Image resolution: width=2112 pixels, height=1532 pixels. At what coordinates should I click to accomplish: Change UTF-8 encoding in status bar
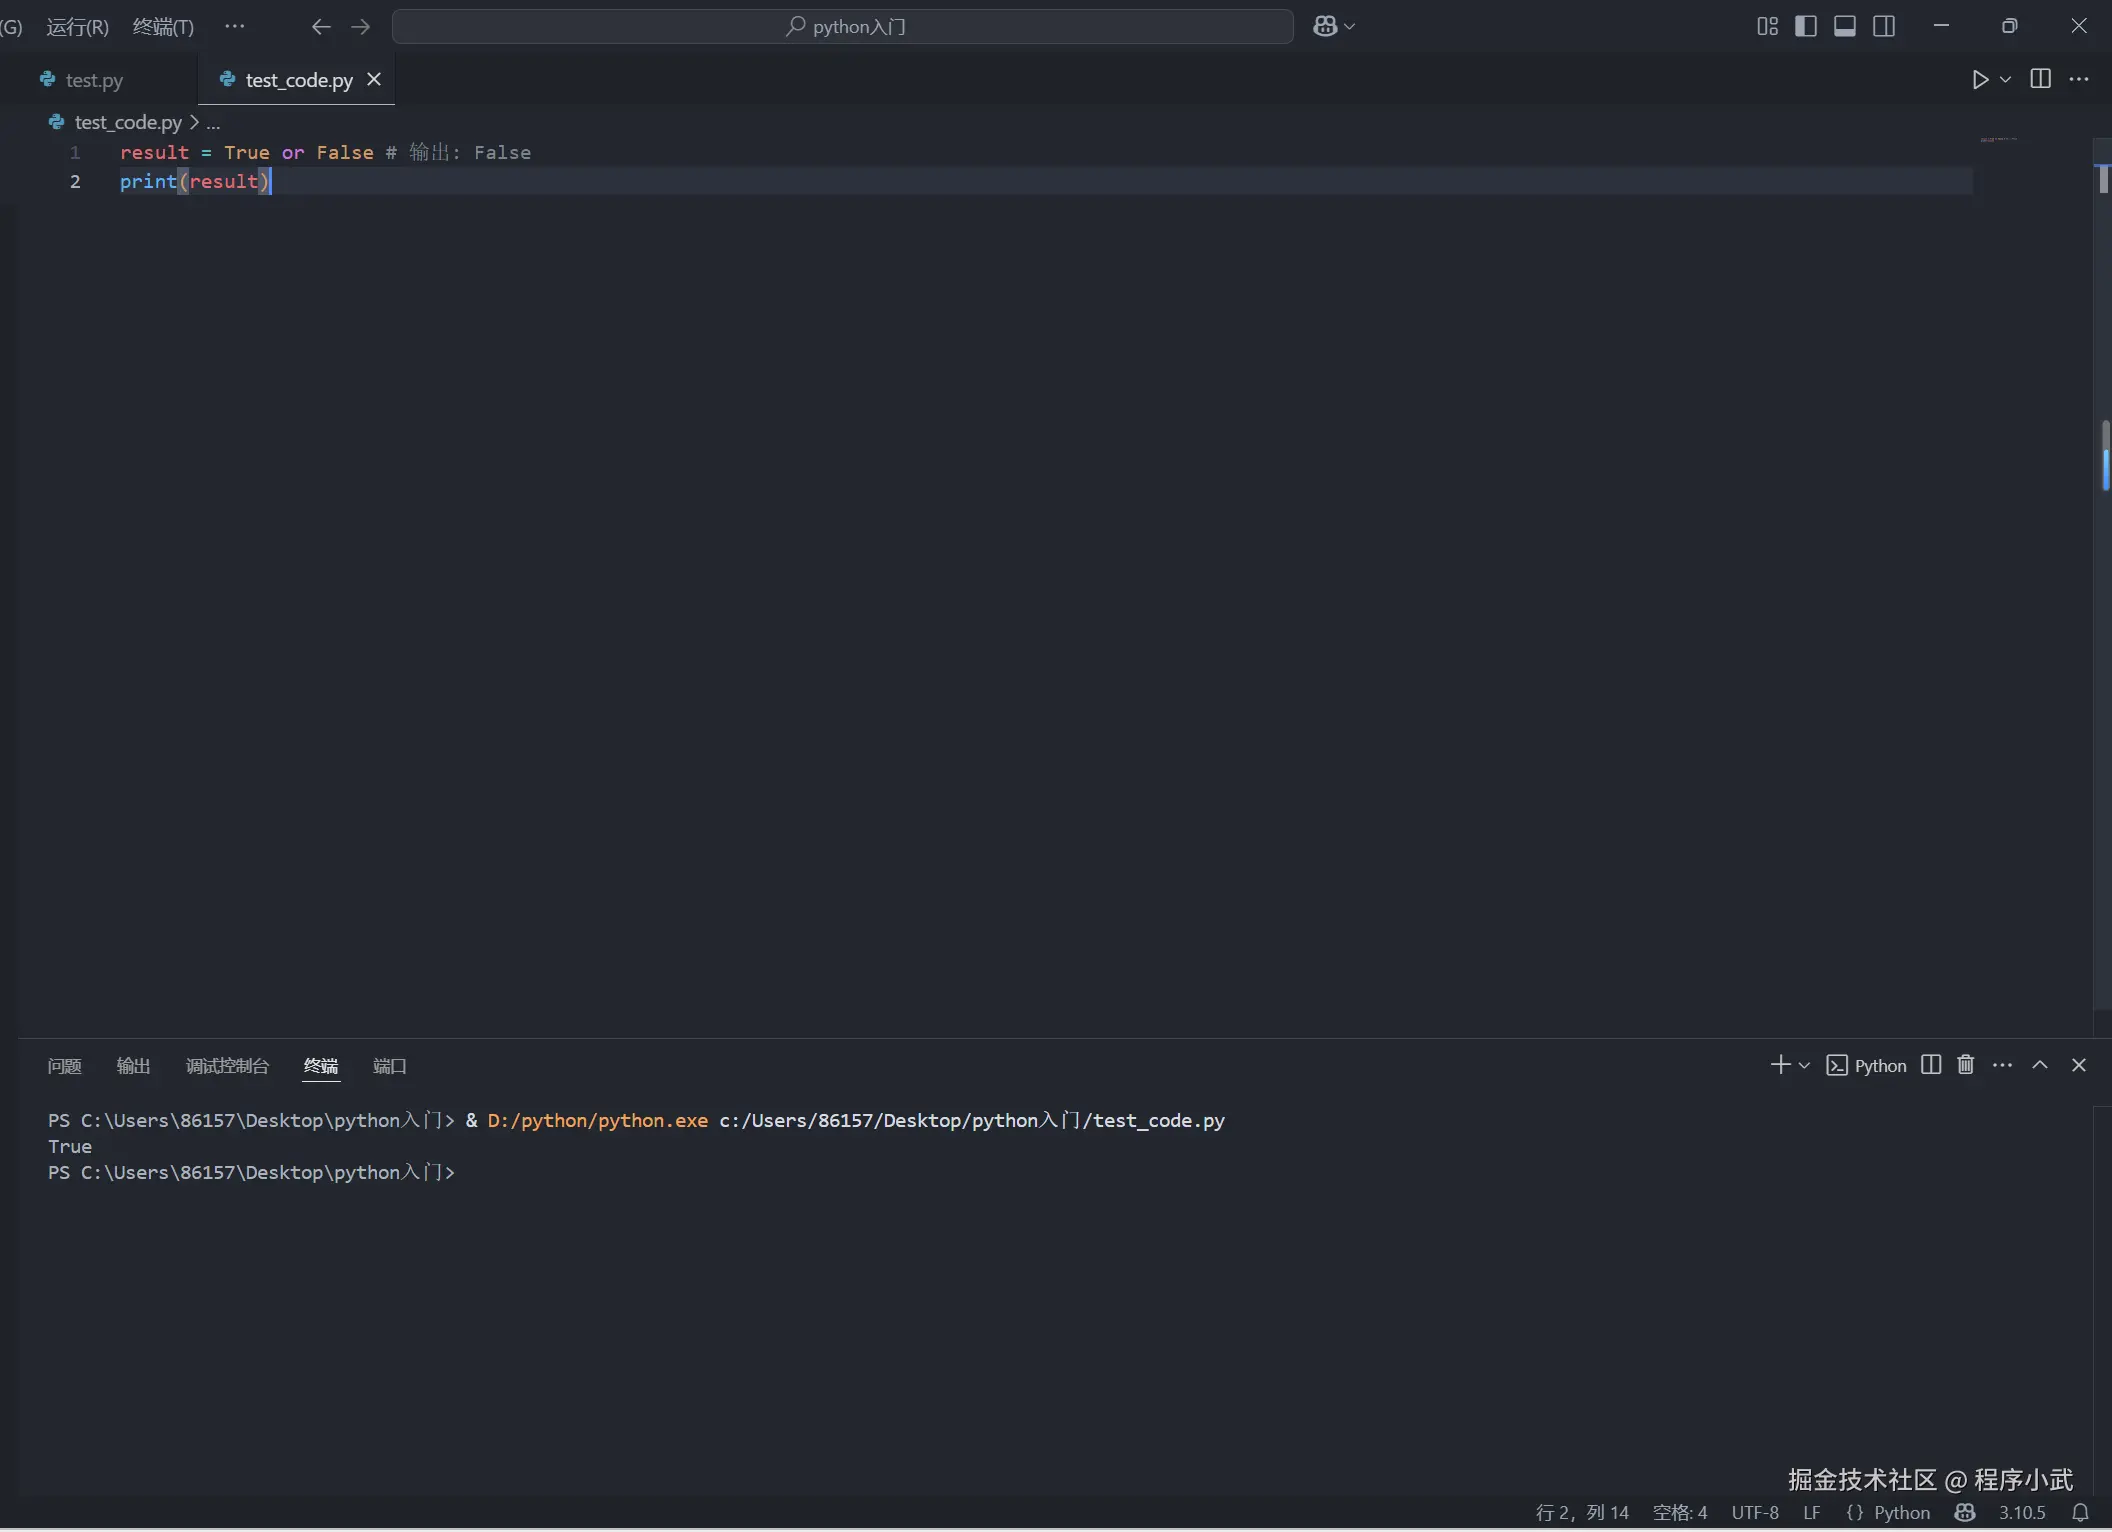coord(1755,1512)
